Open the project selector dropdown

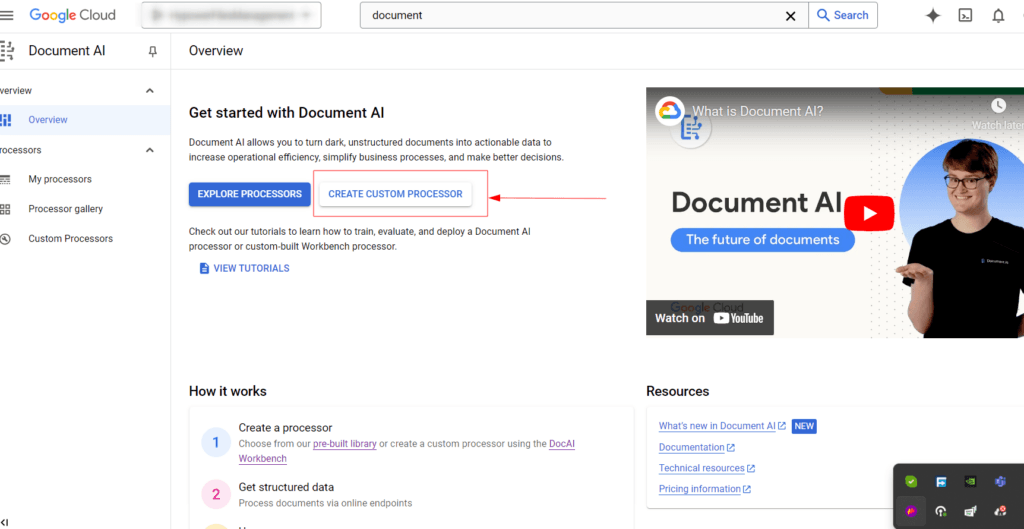(x=231, y=16)
